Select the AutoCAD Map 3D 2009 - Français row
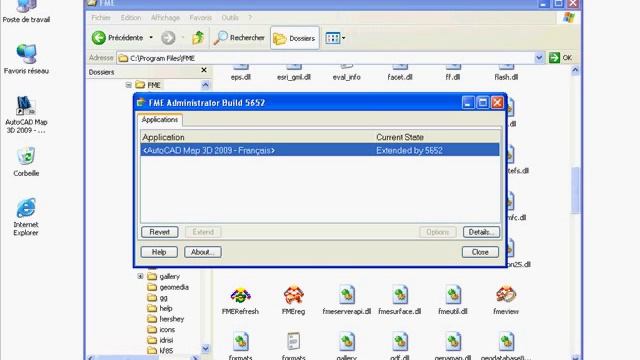Screen dimensions: 640x360 320,150
